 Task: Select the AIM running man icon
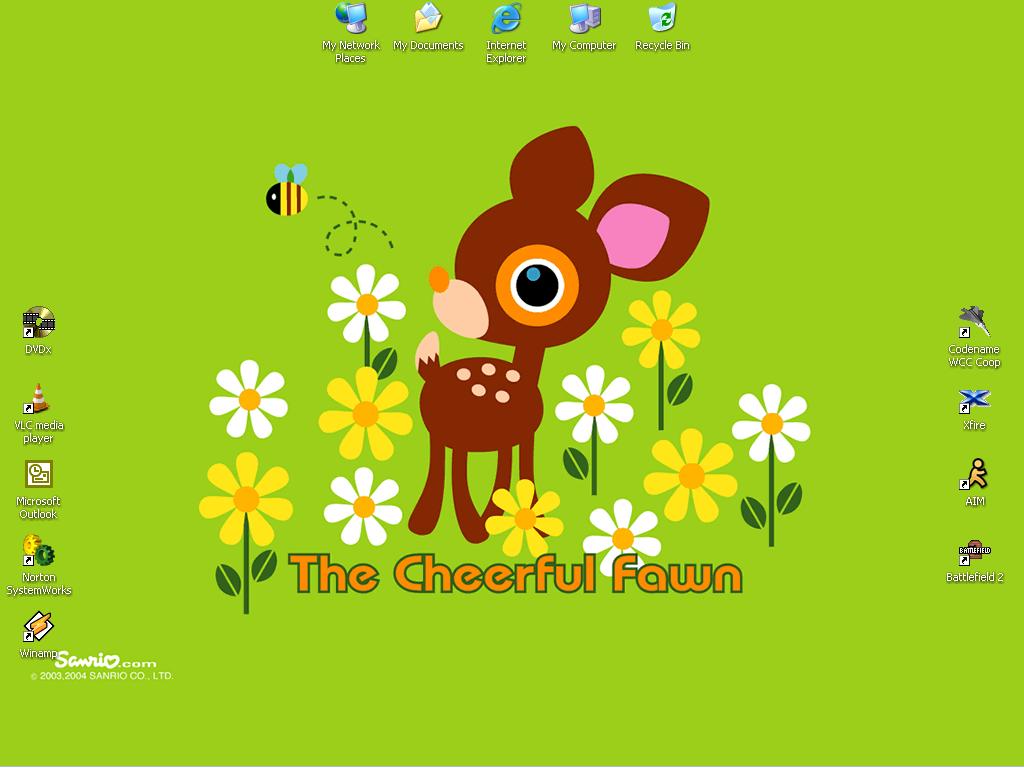click(974, 474)
